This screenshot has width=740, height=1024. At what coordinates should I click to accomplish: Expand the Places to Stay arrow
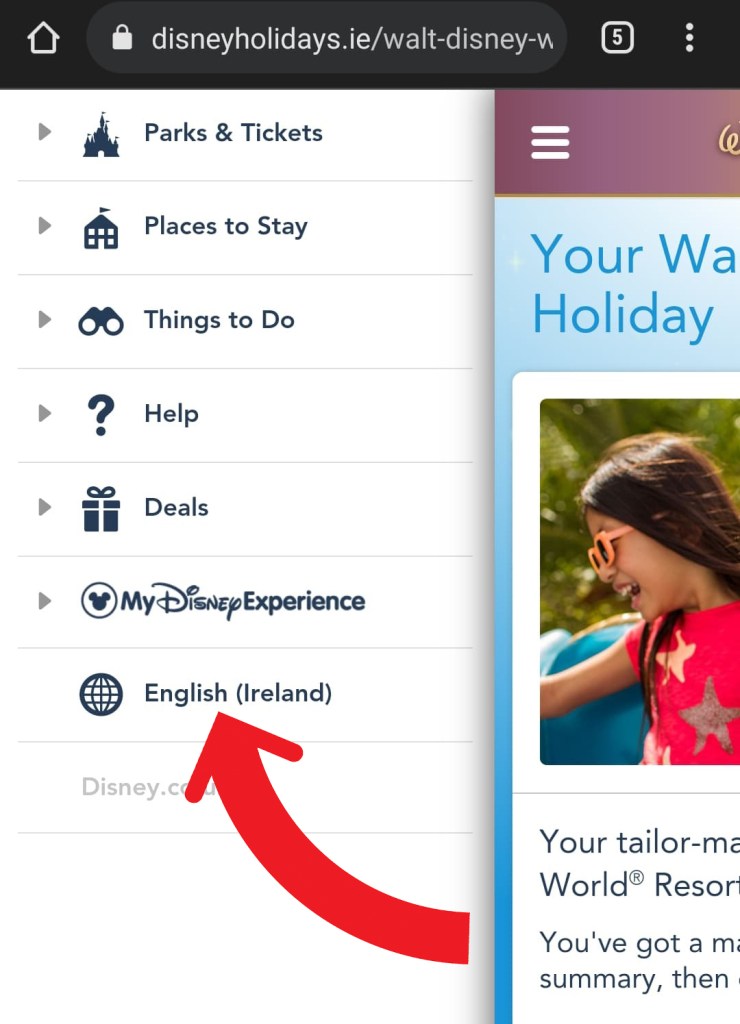coord(44,226)
